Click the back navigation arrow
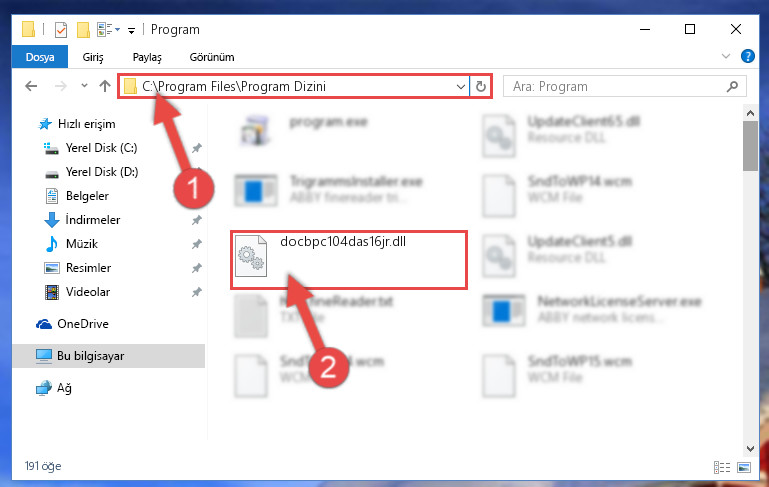The image size is (769, 487). click(x=31, y=86)
